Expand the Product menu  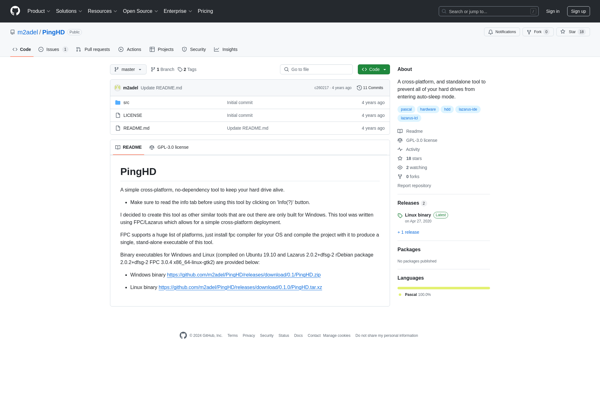38,11
